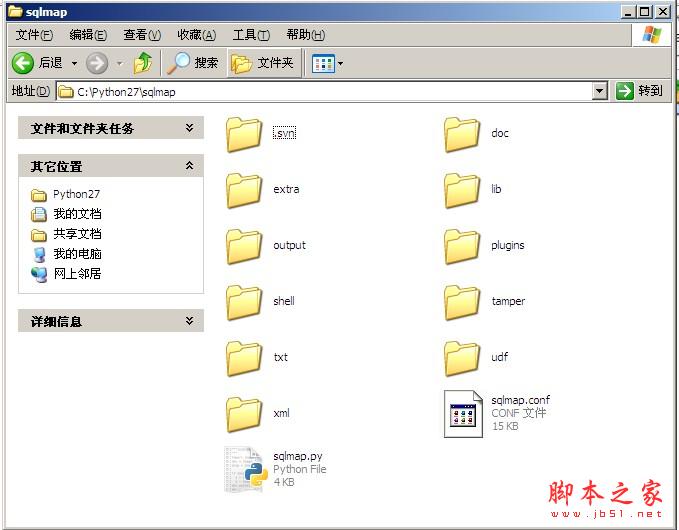
Task: Go up one folder level icon
Action: pos(143,63)
